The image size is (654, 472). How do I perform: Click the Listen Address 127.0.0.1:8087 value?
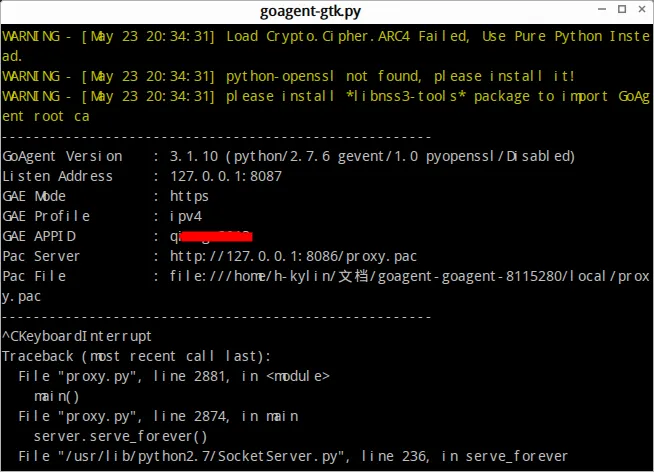coord(226,176)
